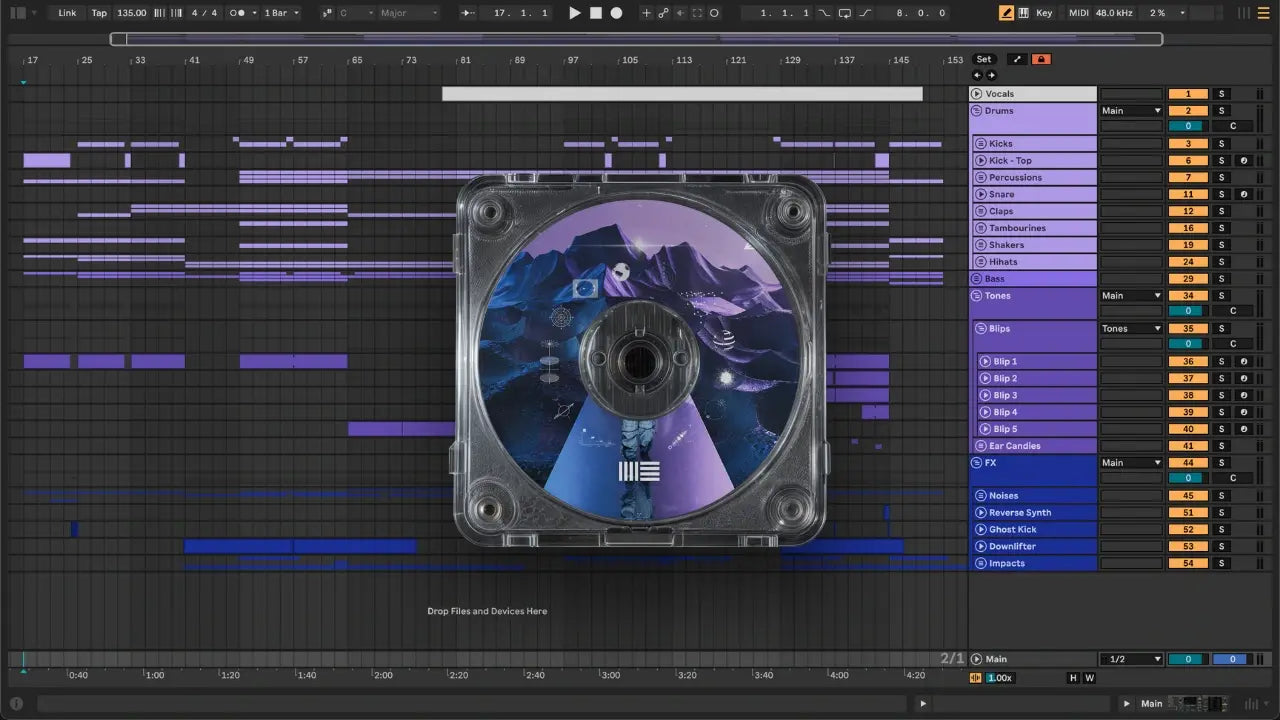Toggle the computer MIDI keyboard icon
Image resolution: width=1280 pixels, height=720 pixels.
[1023, 13]
